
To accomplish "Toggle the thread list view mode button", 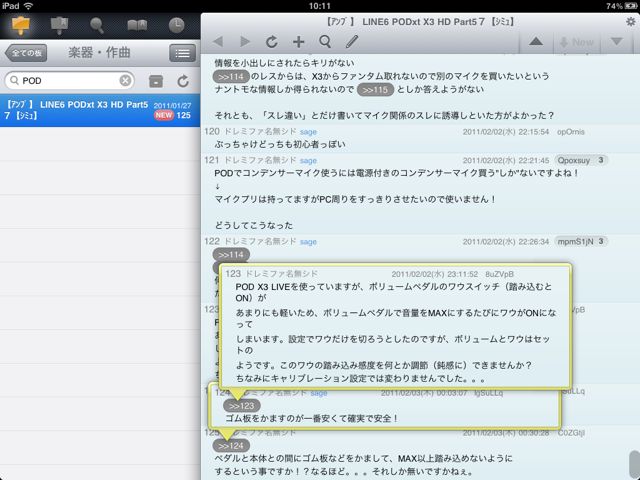I will pyautogui.click(x=182, y=53).
